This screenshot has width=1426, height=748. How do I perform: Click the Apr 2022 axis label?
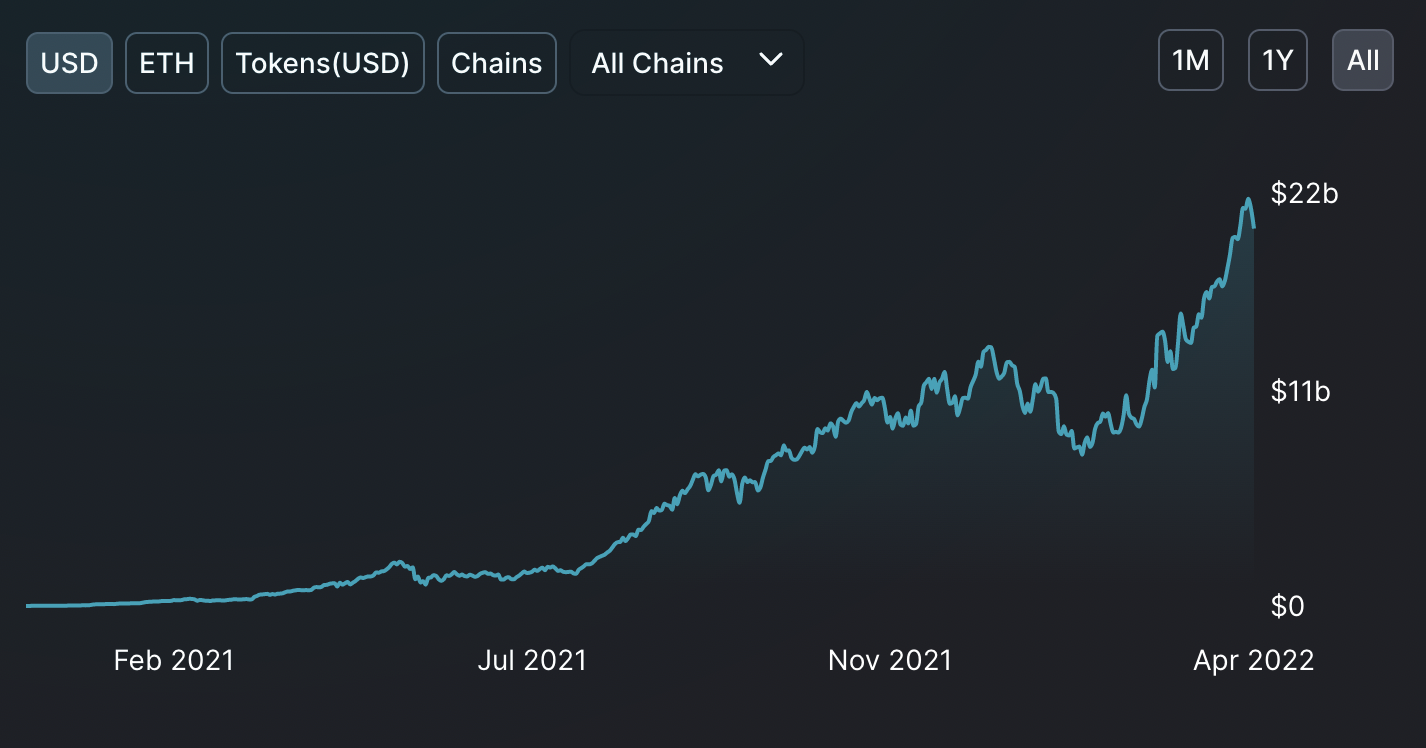click(x=1254, y=660)
